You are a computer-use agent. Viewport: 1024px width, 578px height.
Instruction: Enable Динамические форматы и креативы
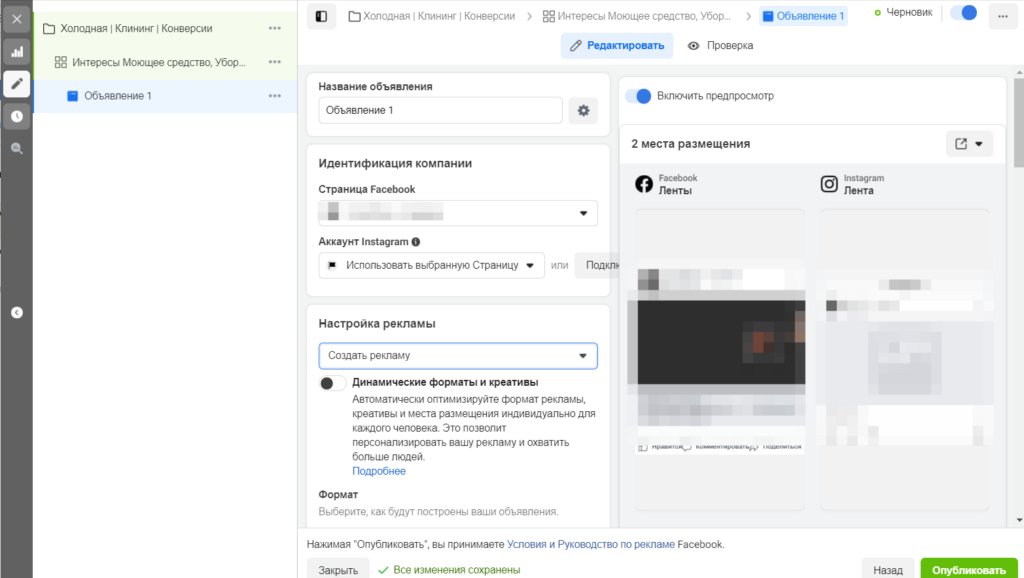pos(331,383)
